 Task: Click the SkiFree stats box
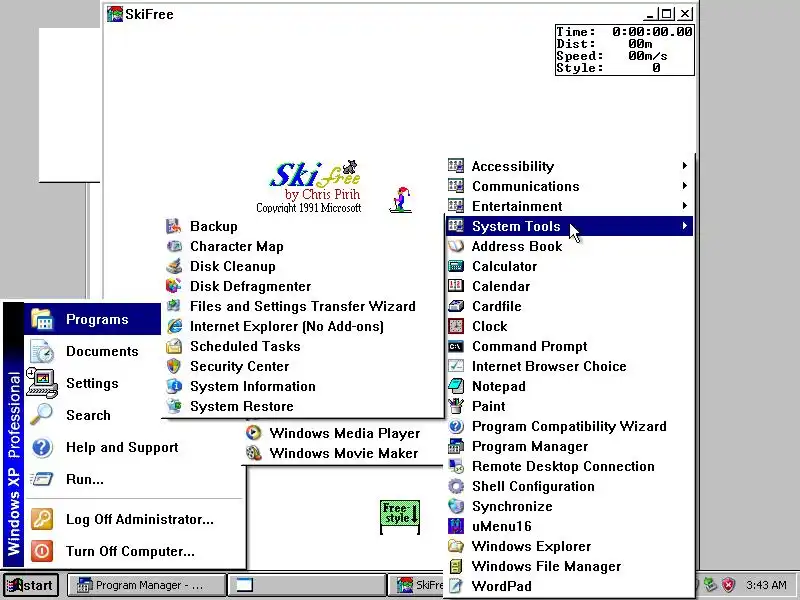coord(624,49)
